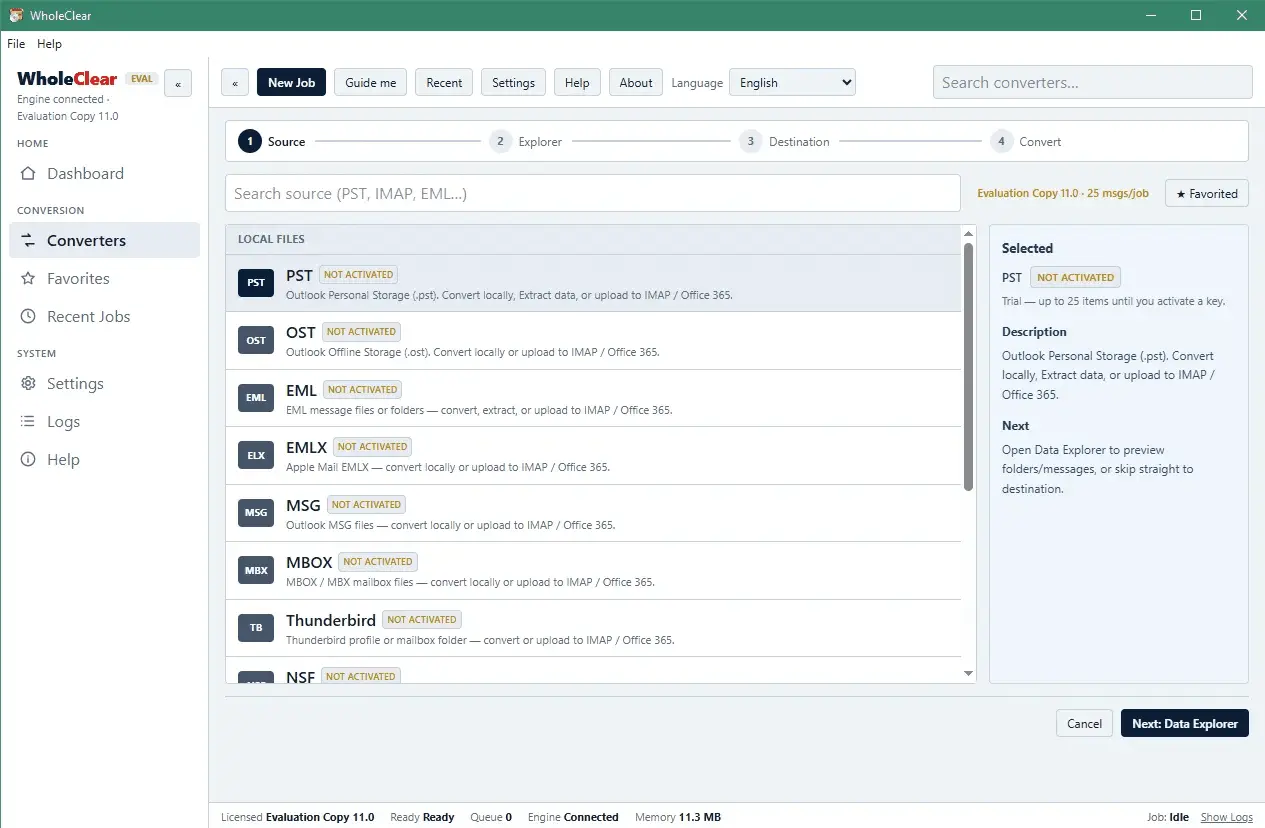This screenshot has width=1265, height=828.
Task: Click the About button
Action: (636, 83)
